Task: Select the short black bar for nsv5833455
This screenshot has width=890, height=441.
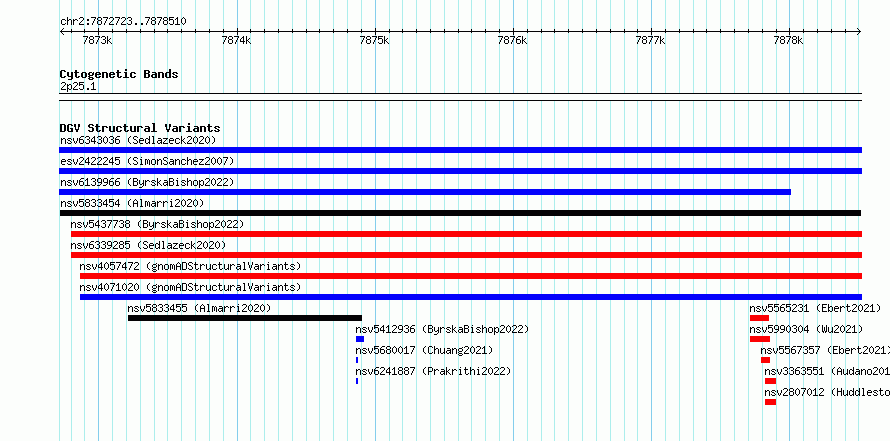Action: pos(245,318)
